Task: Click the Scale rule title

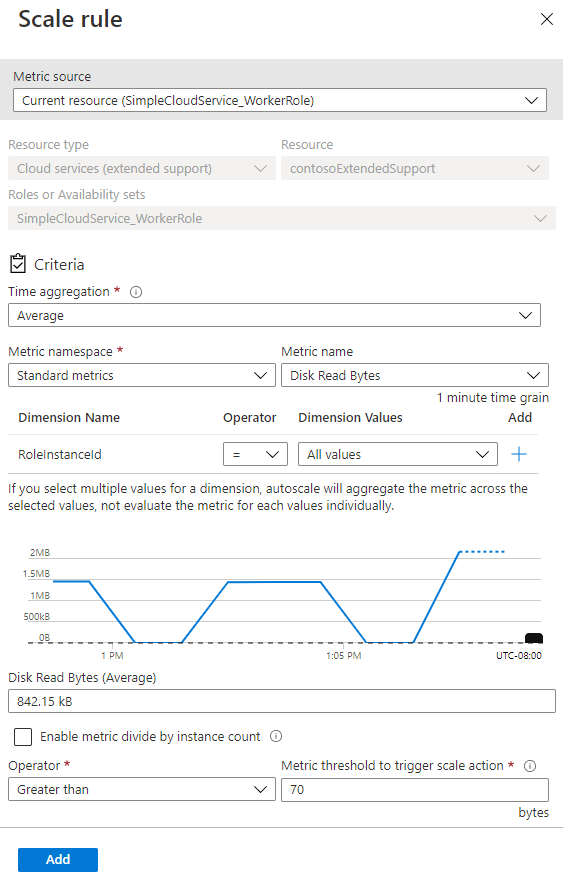Action: pyautogui.click(x=70, y=19)
